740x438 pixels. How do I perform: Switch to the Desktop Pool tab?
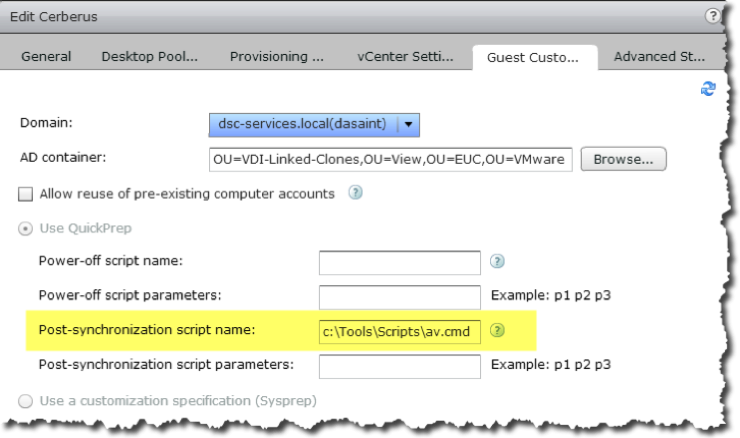point(150,57)
